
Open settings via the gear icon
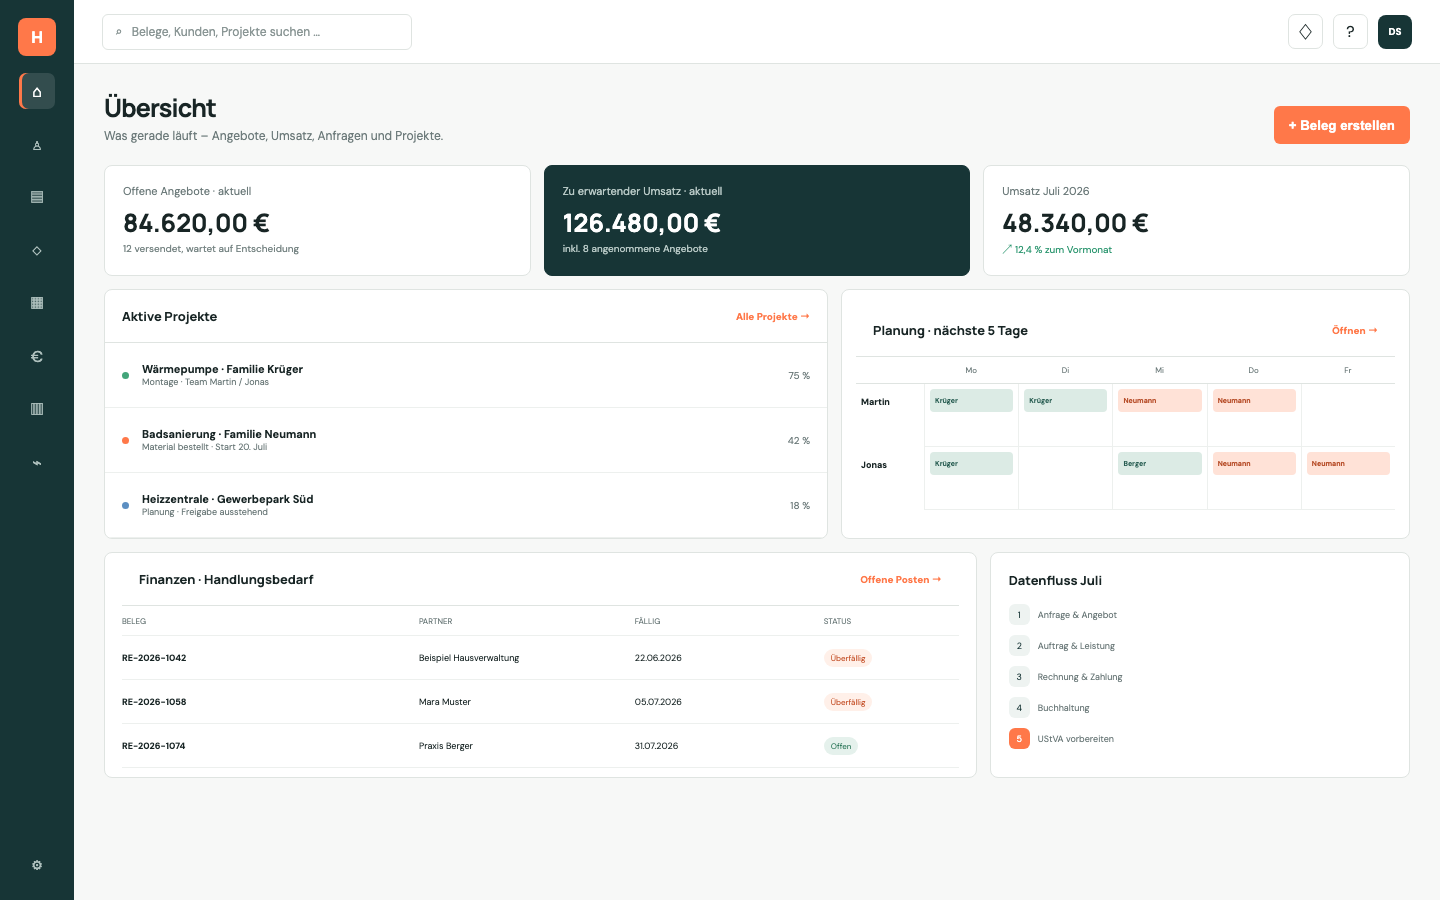[x=37, y=865]
